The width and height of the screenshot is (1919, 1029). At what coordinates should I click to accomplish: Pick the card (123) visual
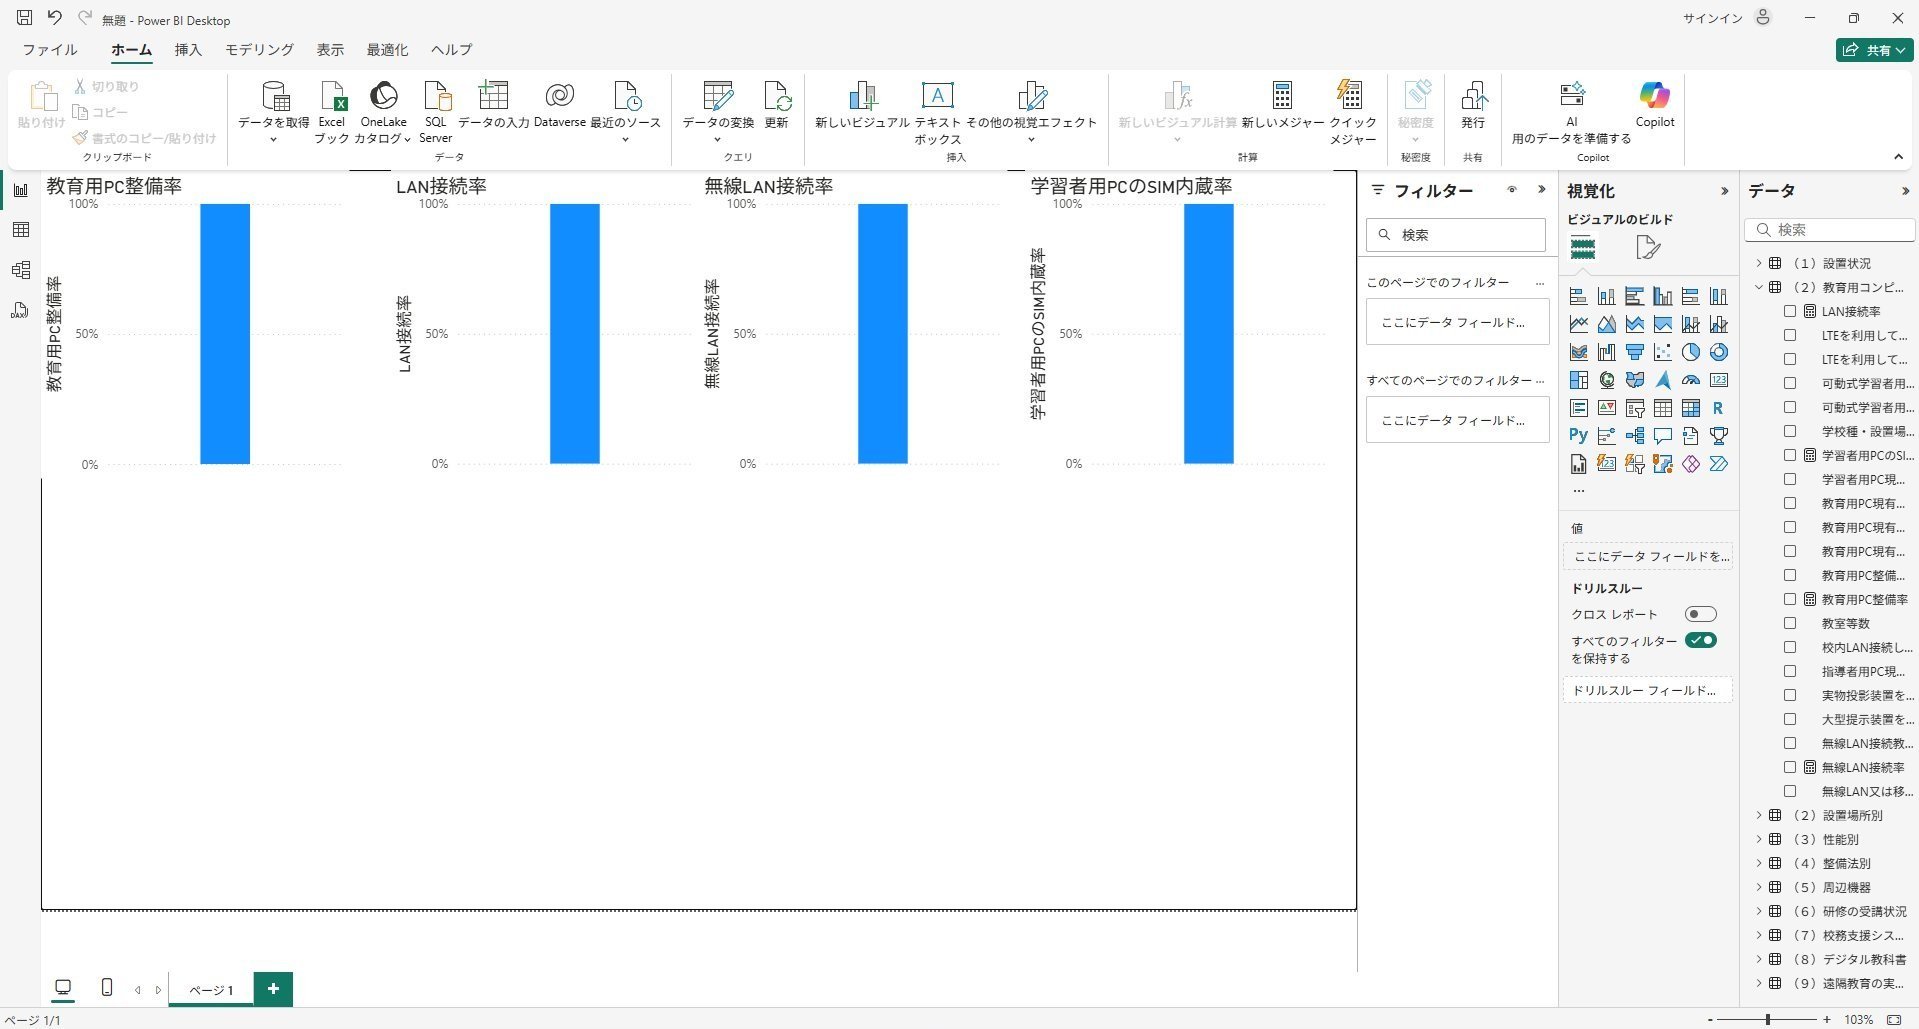coord(1718,380)
